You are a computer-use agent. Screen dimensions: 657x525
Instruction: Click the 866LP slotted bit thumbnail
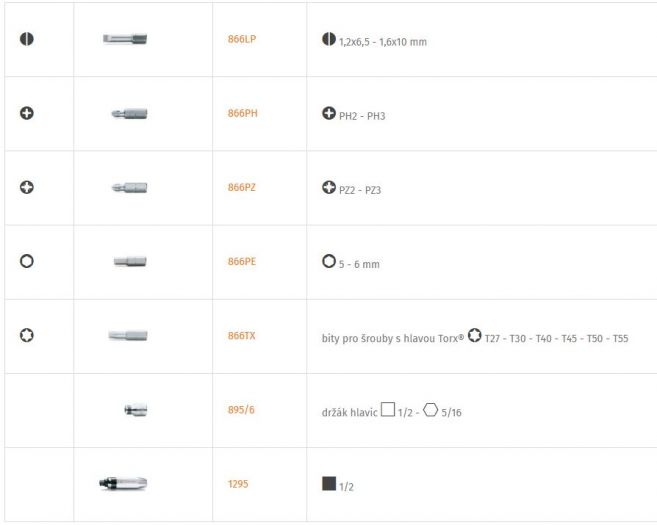pos(125,40)
